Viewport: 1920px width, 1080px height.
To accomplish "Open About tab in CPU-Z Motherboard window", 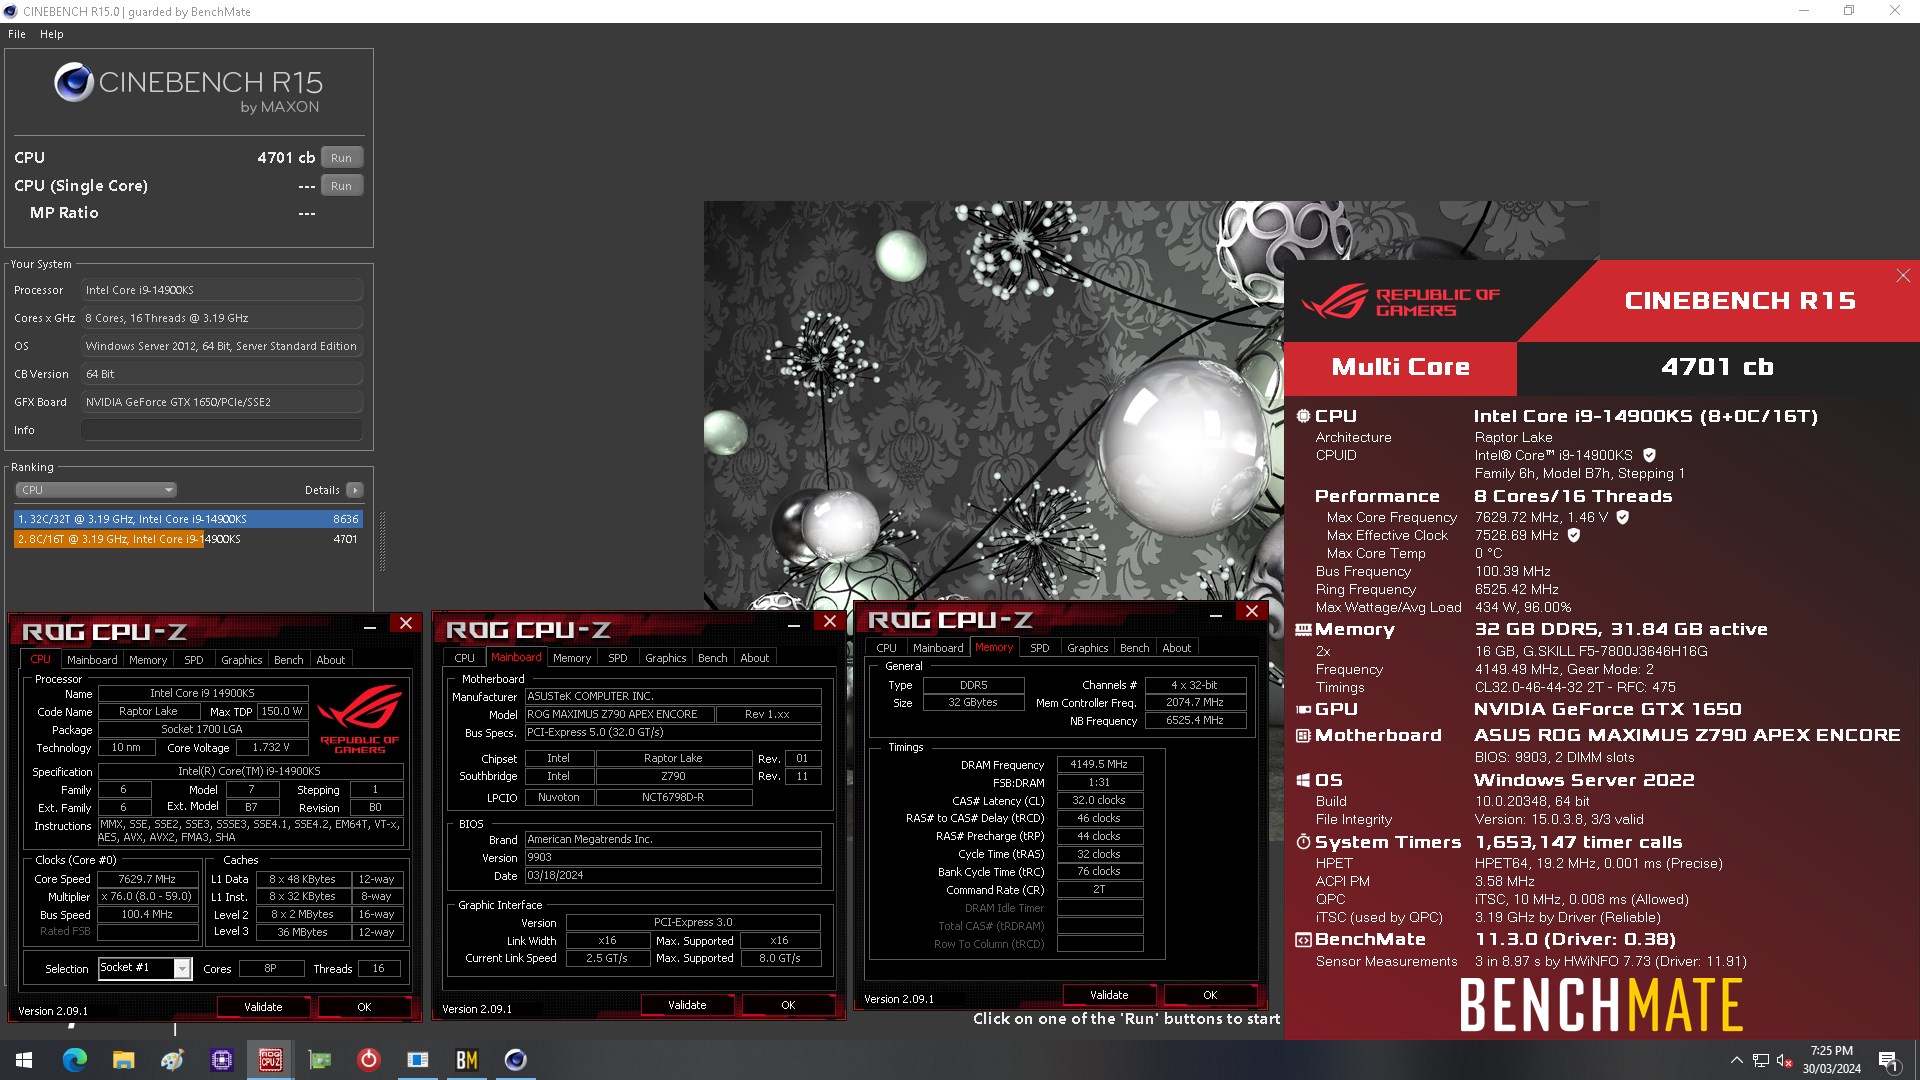I will [755, 658].
